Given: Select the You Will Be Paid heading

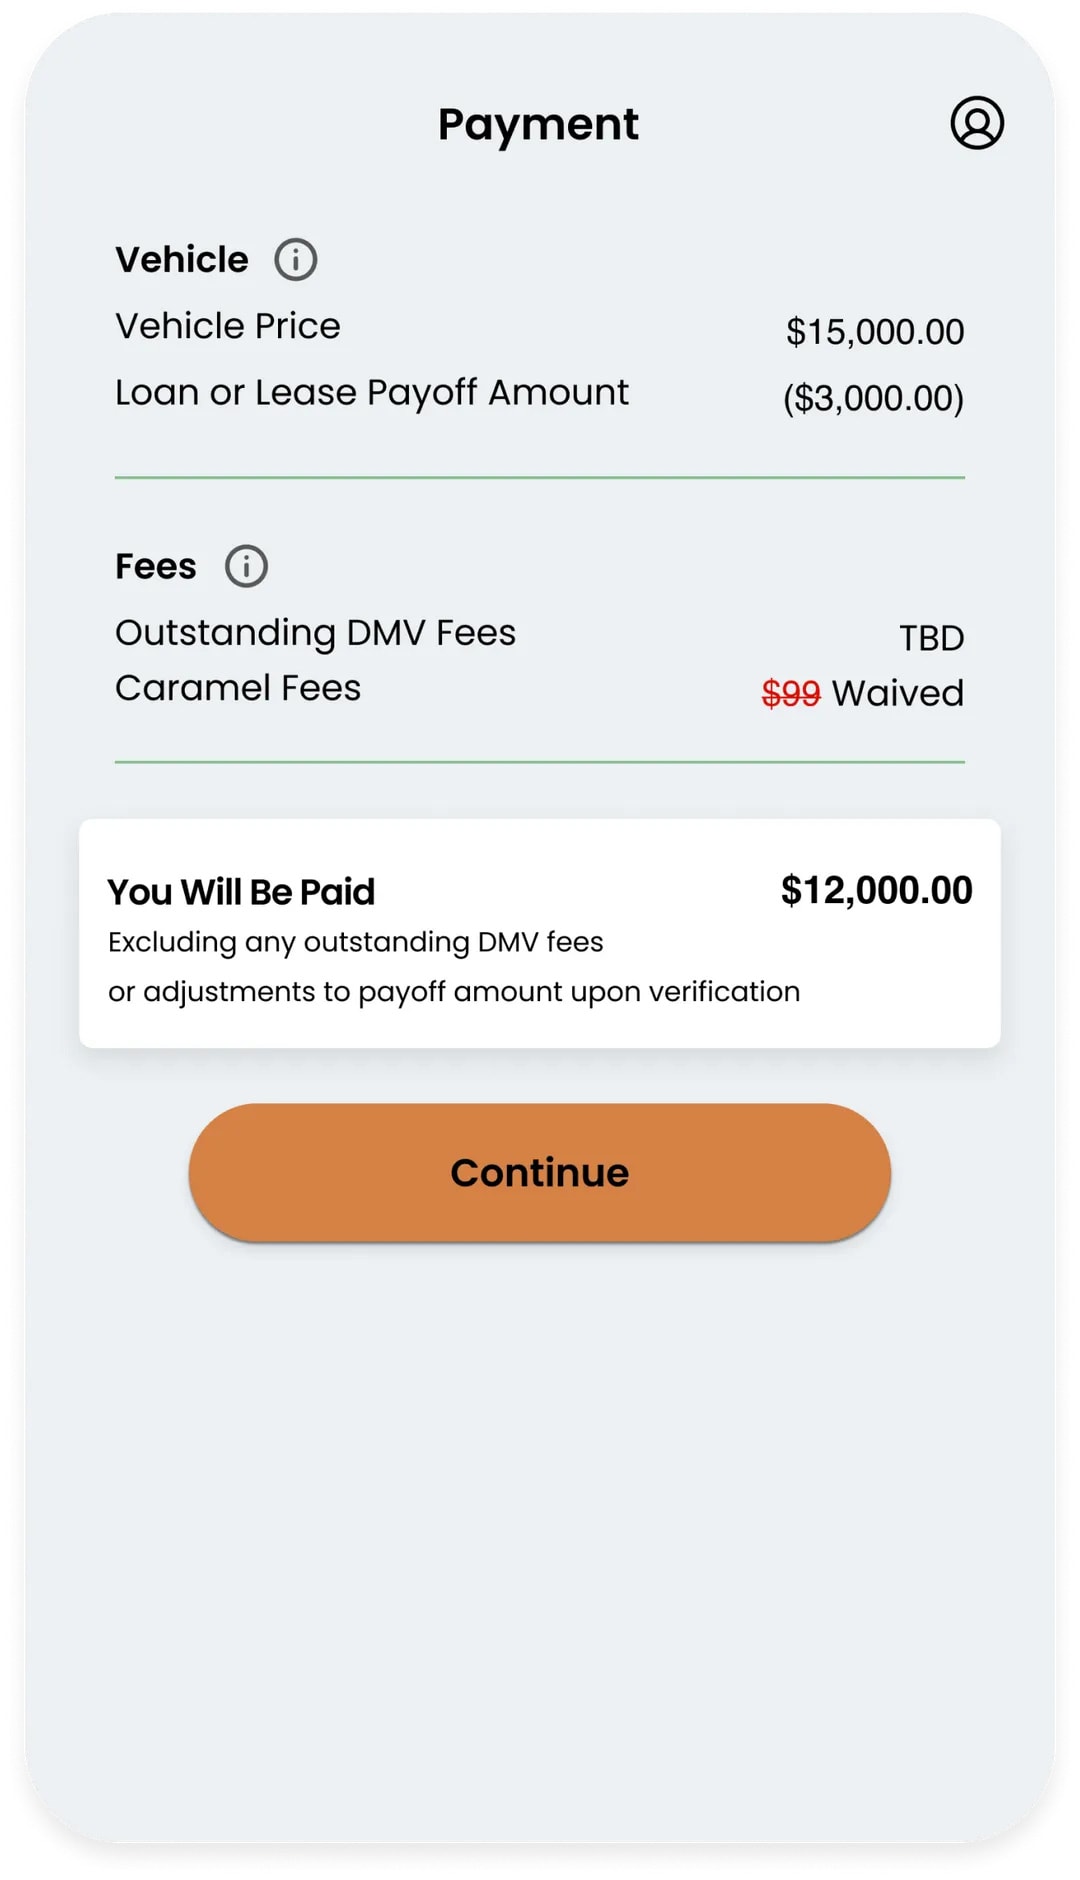Looking at the screenshot, I should pyautogui.click(x=241, y=892).
